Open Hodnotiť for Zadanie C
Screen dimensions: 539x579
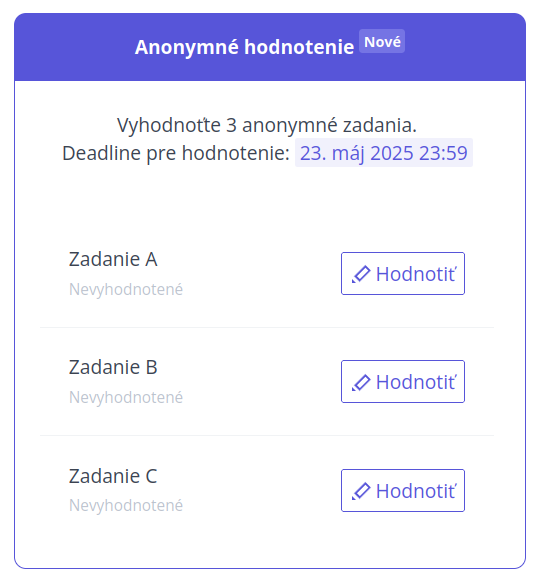pyautogui.click(x=403, y=490)
